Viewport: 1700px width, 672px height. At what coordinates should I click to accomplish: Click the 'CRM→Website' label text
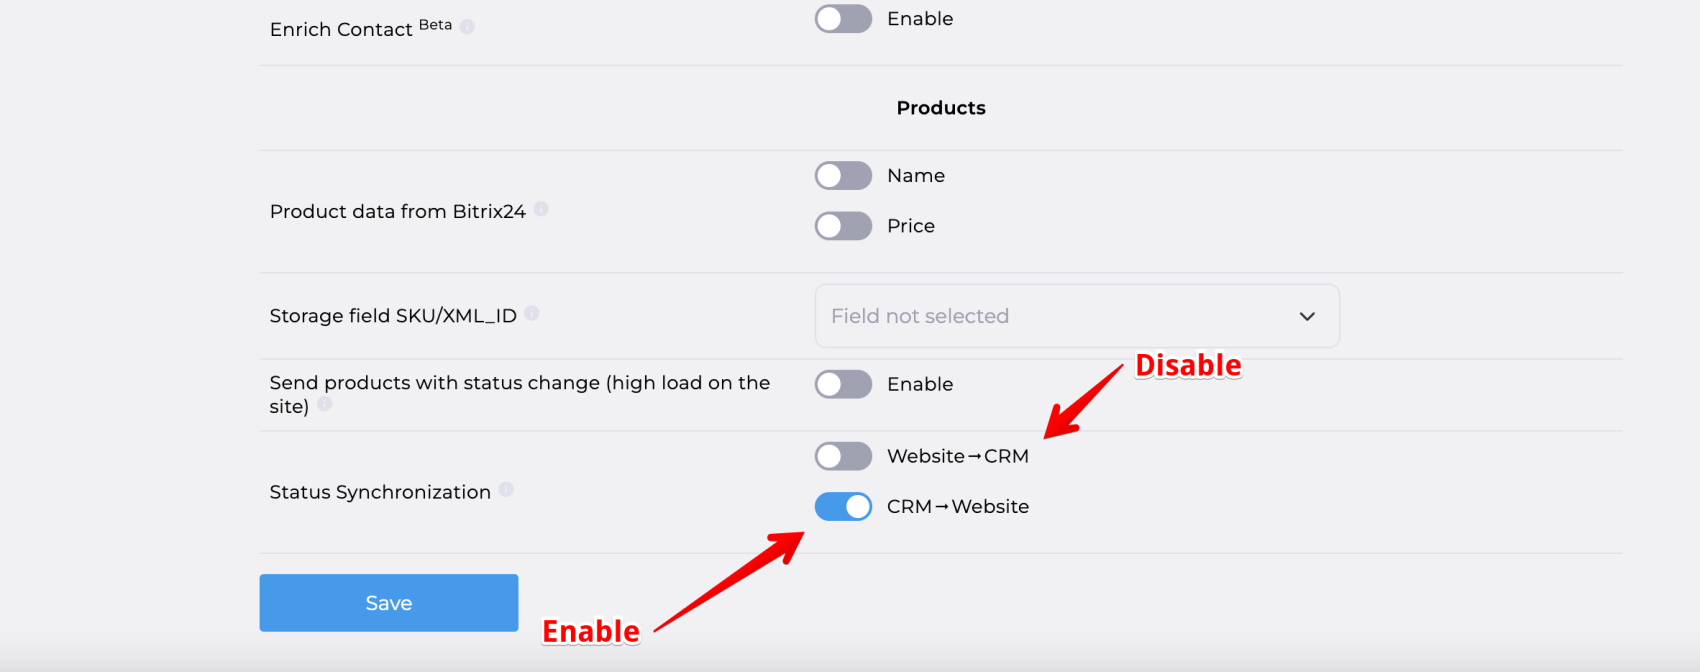pos(957,507)
